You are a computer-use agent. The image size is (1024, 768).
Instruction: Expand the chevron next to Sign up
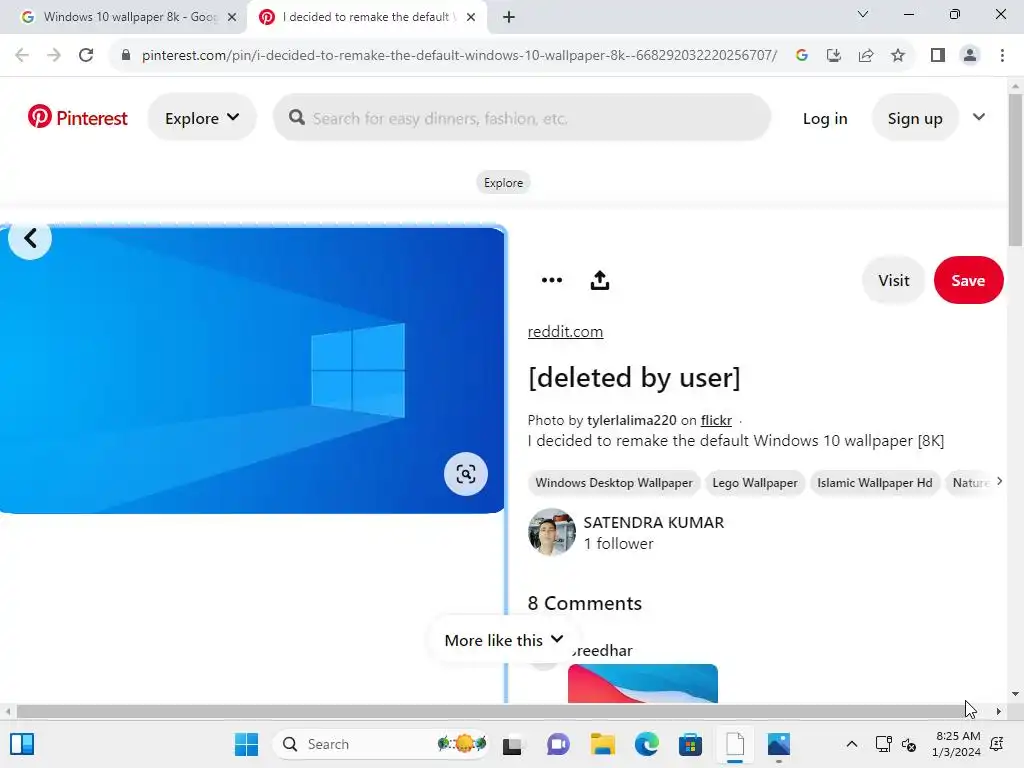point(978,117)
